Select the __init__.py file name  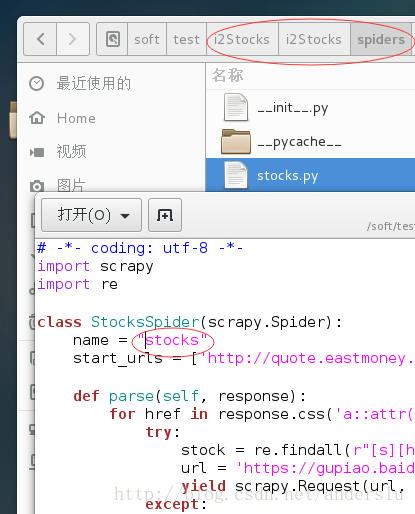[293, 108]
